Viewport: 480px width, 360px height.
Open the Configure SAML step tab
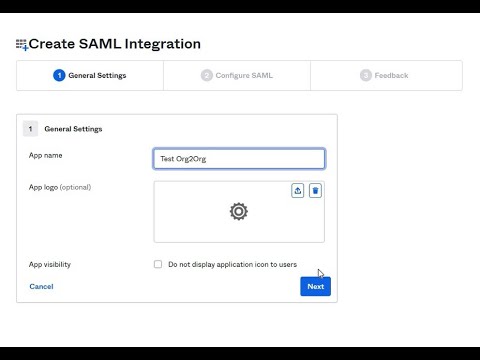(237, 75)
